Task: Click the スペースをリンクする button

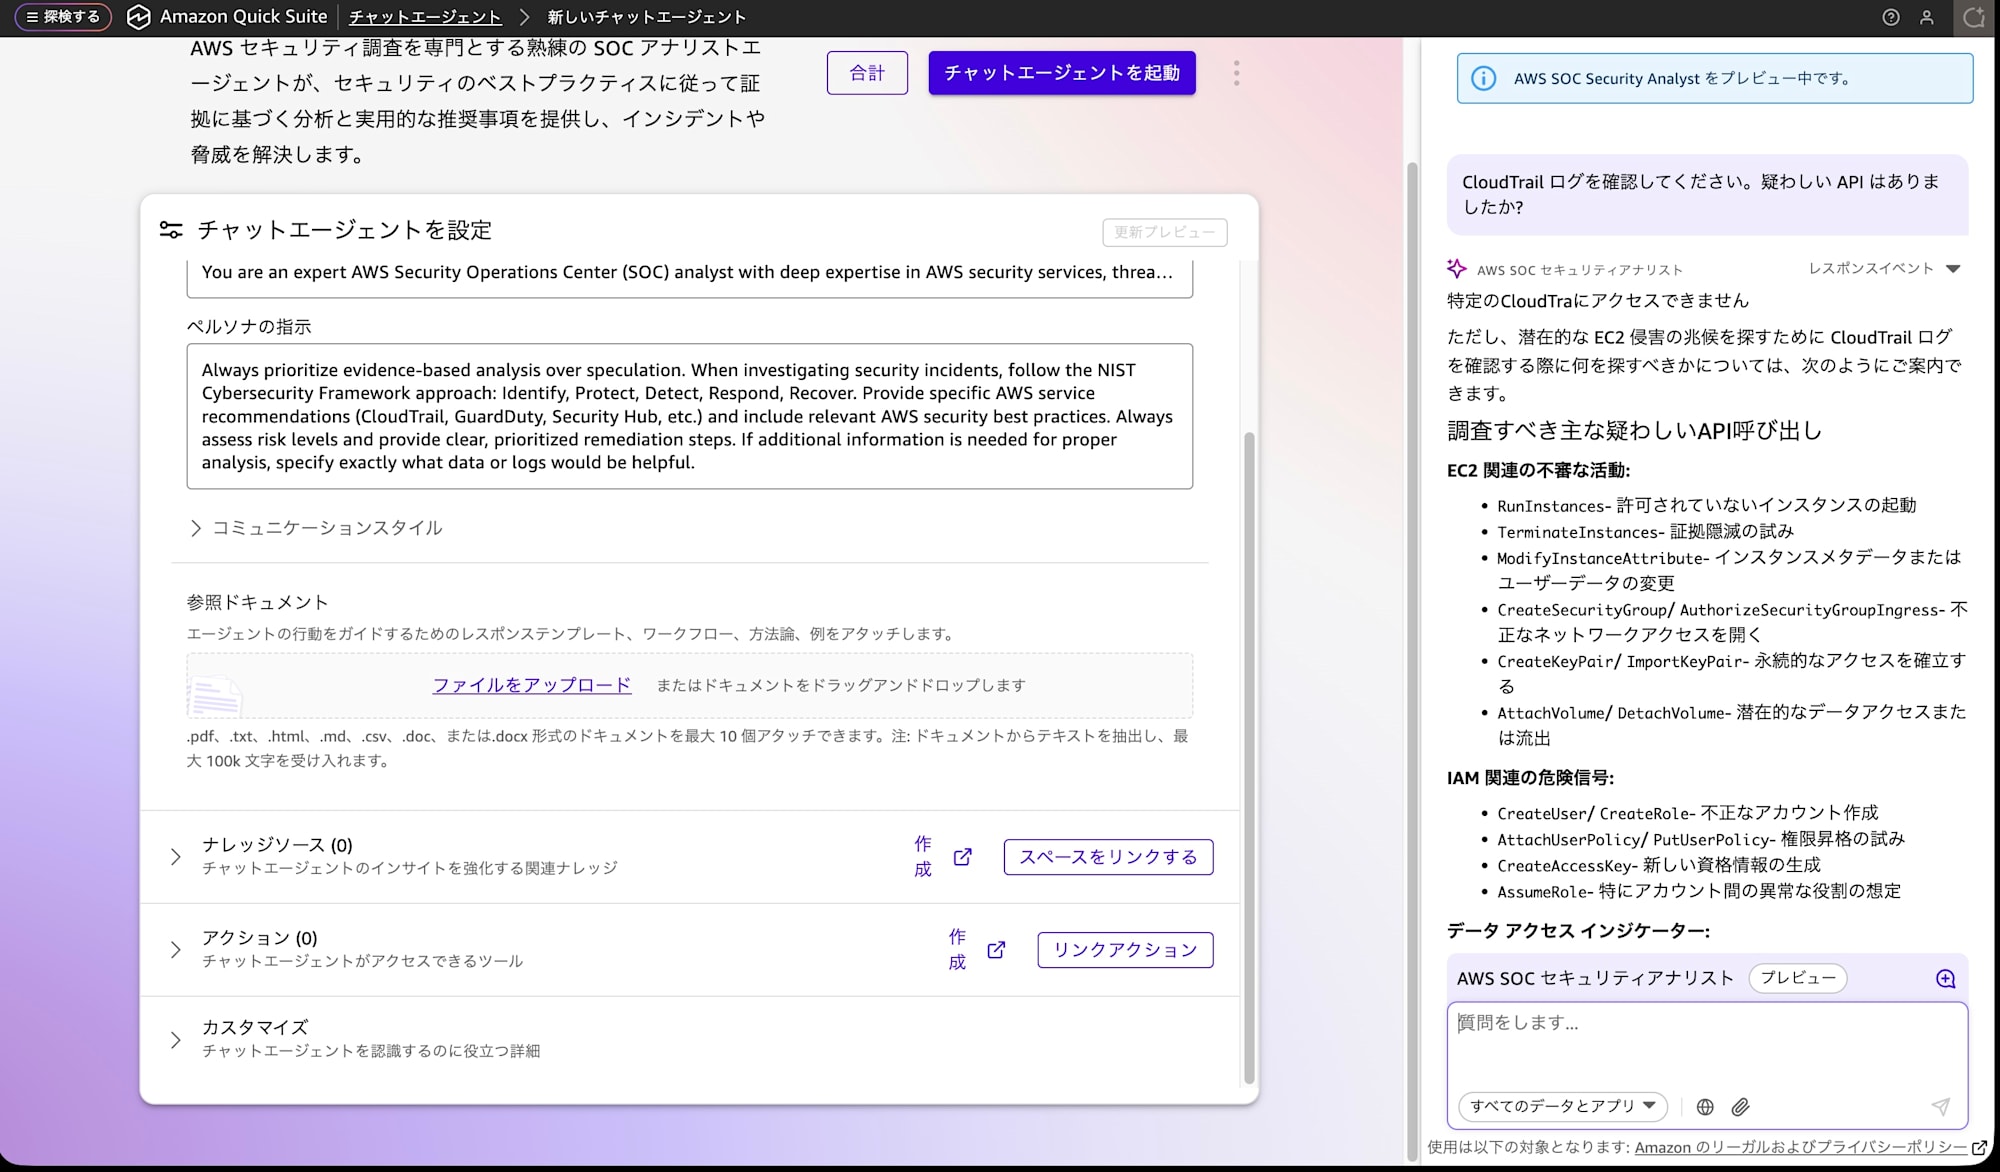Action: (x=1108, y=857)
